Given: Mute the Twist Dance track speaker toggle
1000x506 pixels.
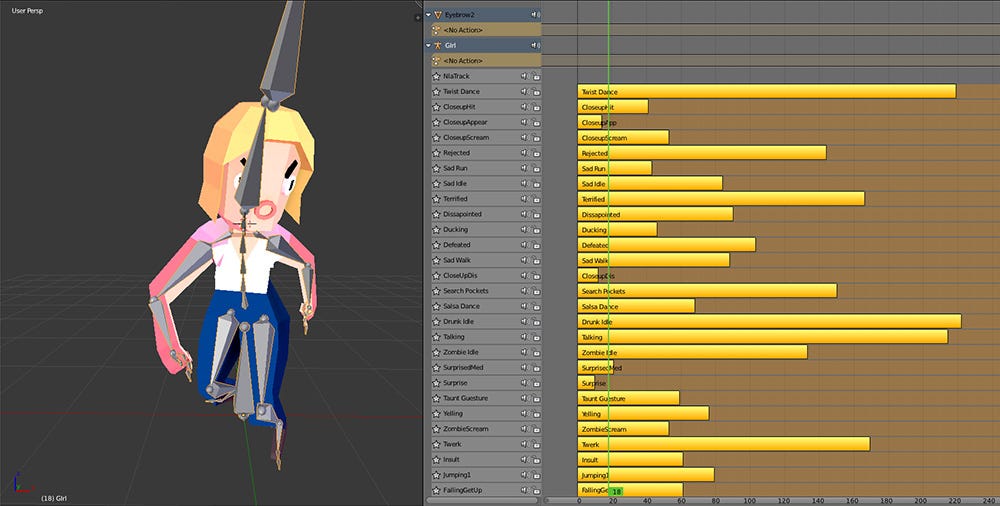Looking at the screenshot, I should tap(525, 91).
